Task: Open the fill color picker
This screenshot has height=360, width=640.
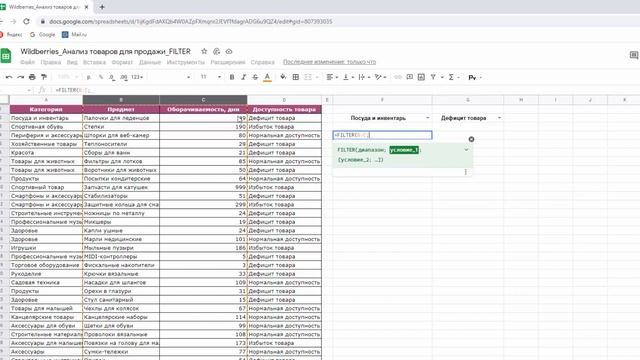Action: click(x=283, y=77)
